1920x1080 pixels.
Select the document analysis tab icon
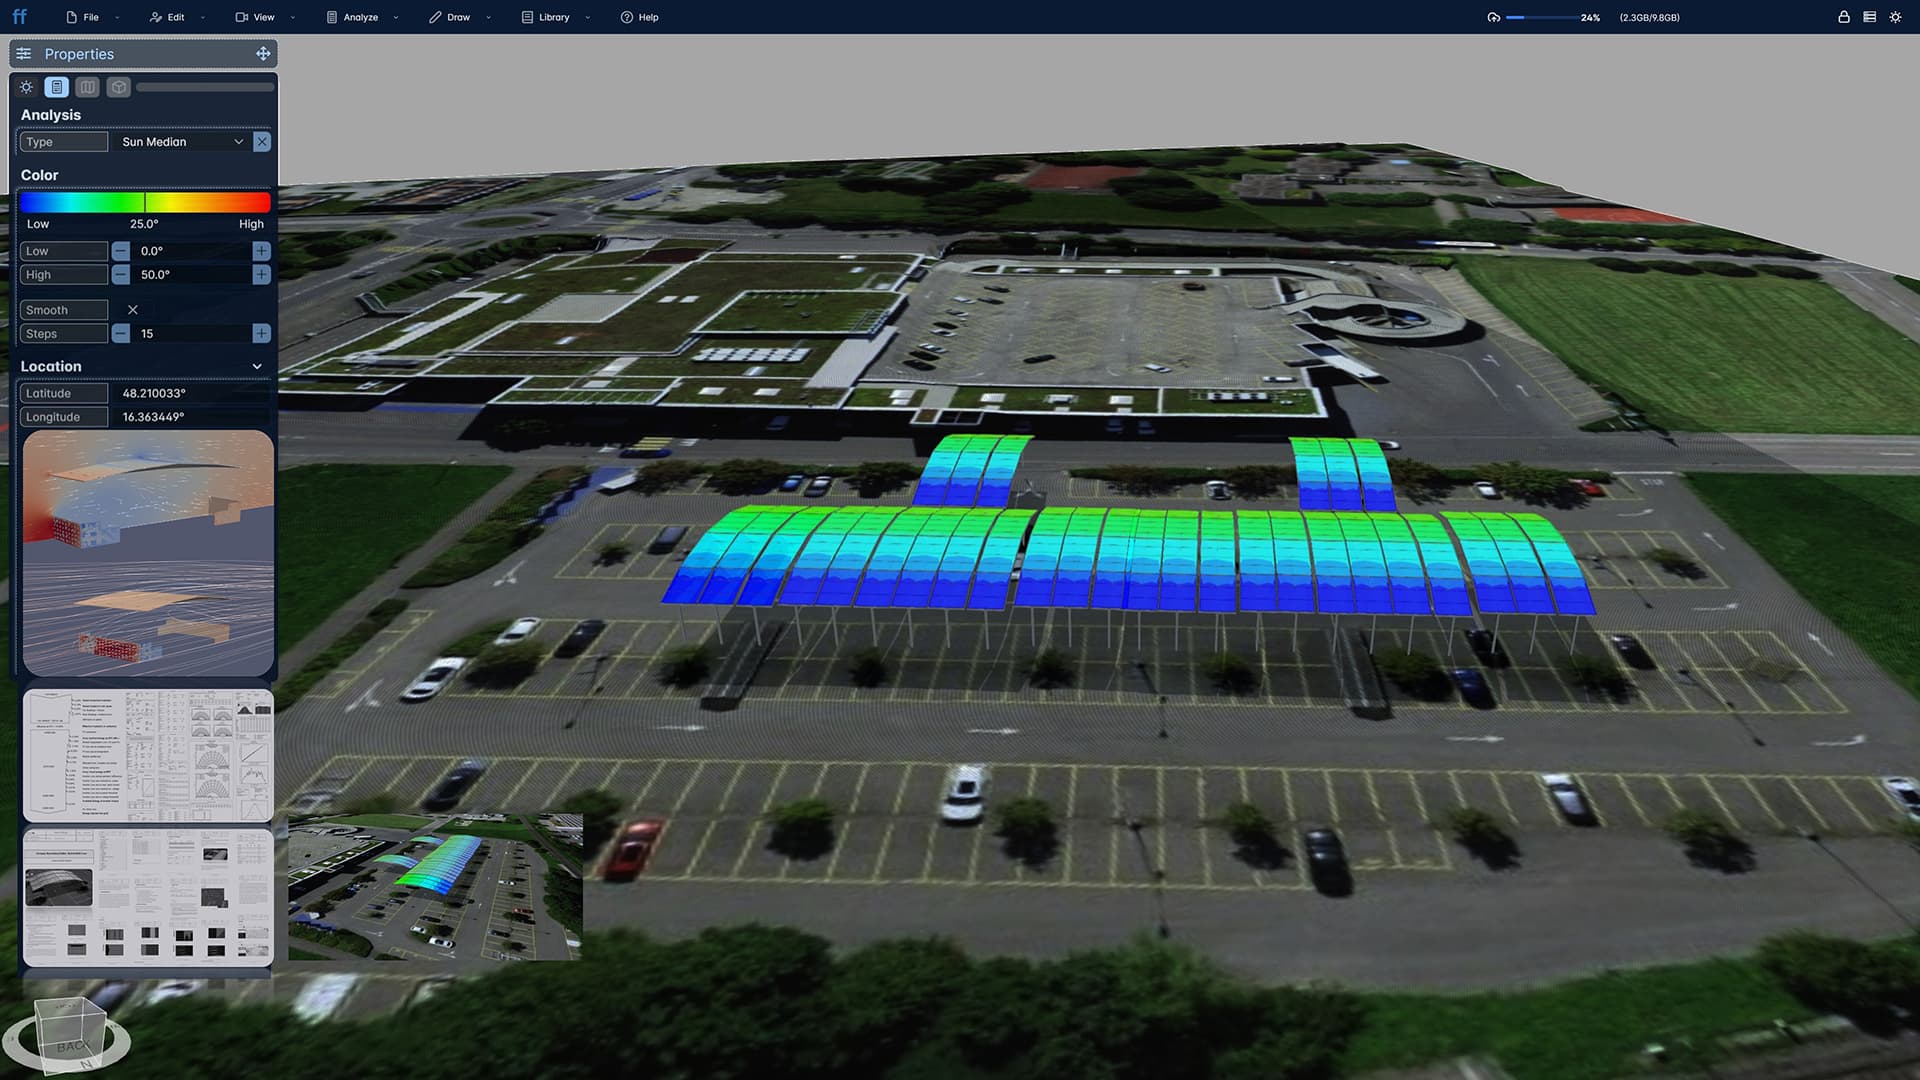[57, 87]
